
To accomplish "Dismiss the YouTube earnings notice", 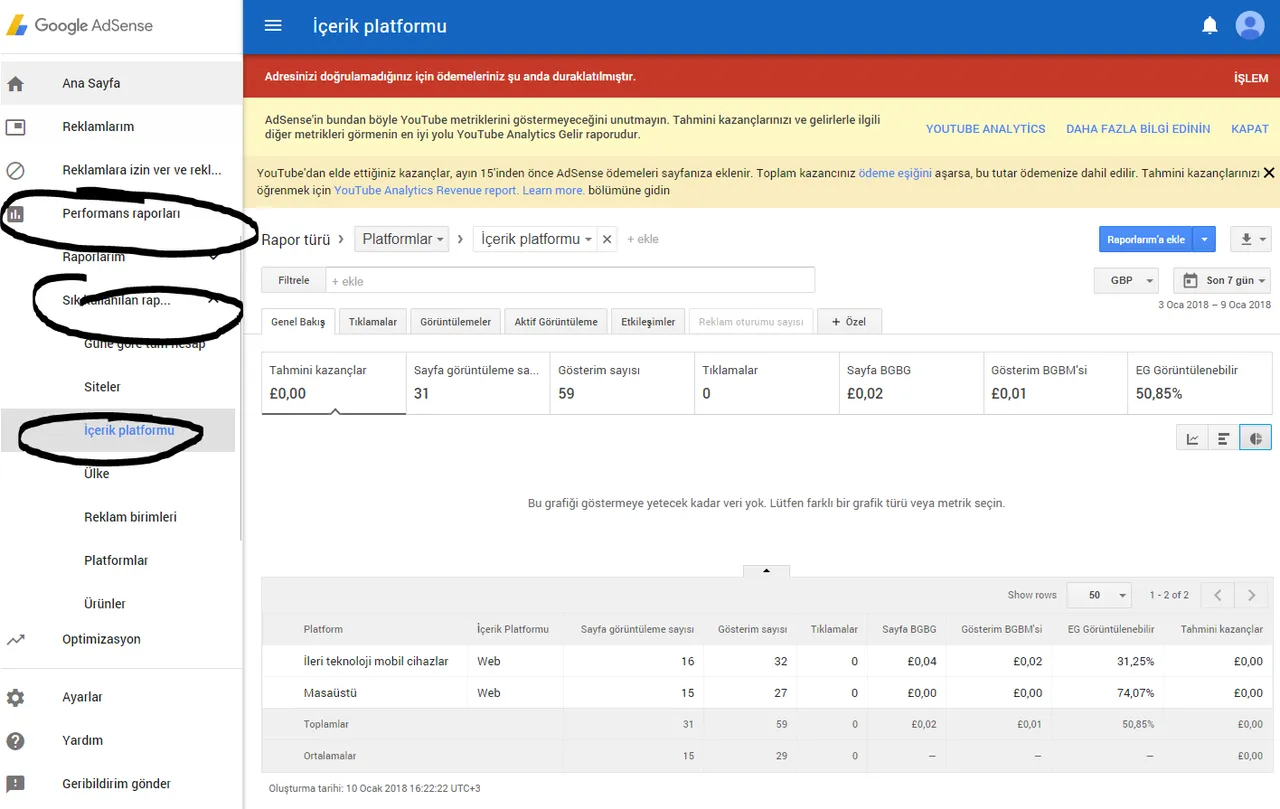I will 1269,173.
